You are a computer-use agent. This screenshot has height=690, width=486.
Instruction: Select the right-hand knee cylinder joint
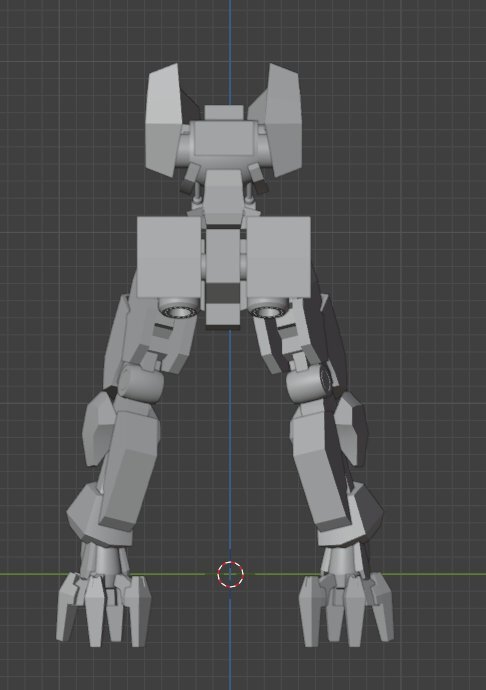coord(309,382)
